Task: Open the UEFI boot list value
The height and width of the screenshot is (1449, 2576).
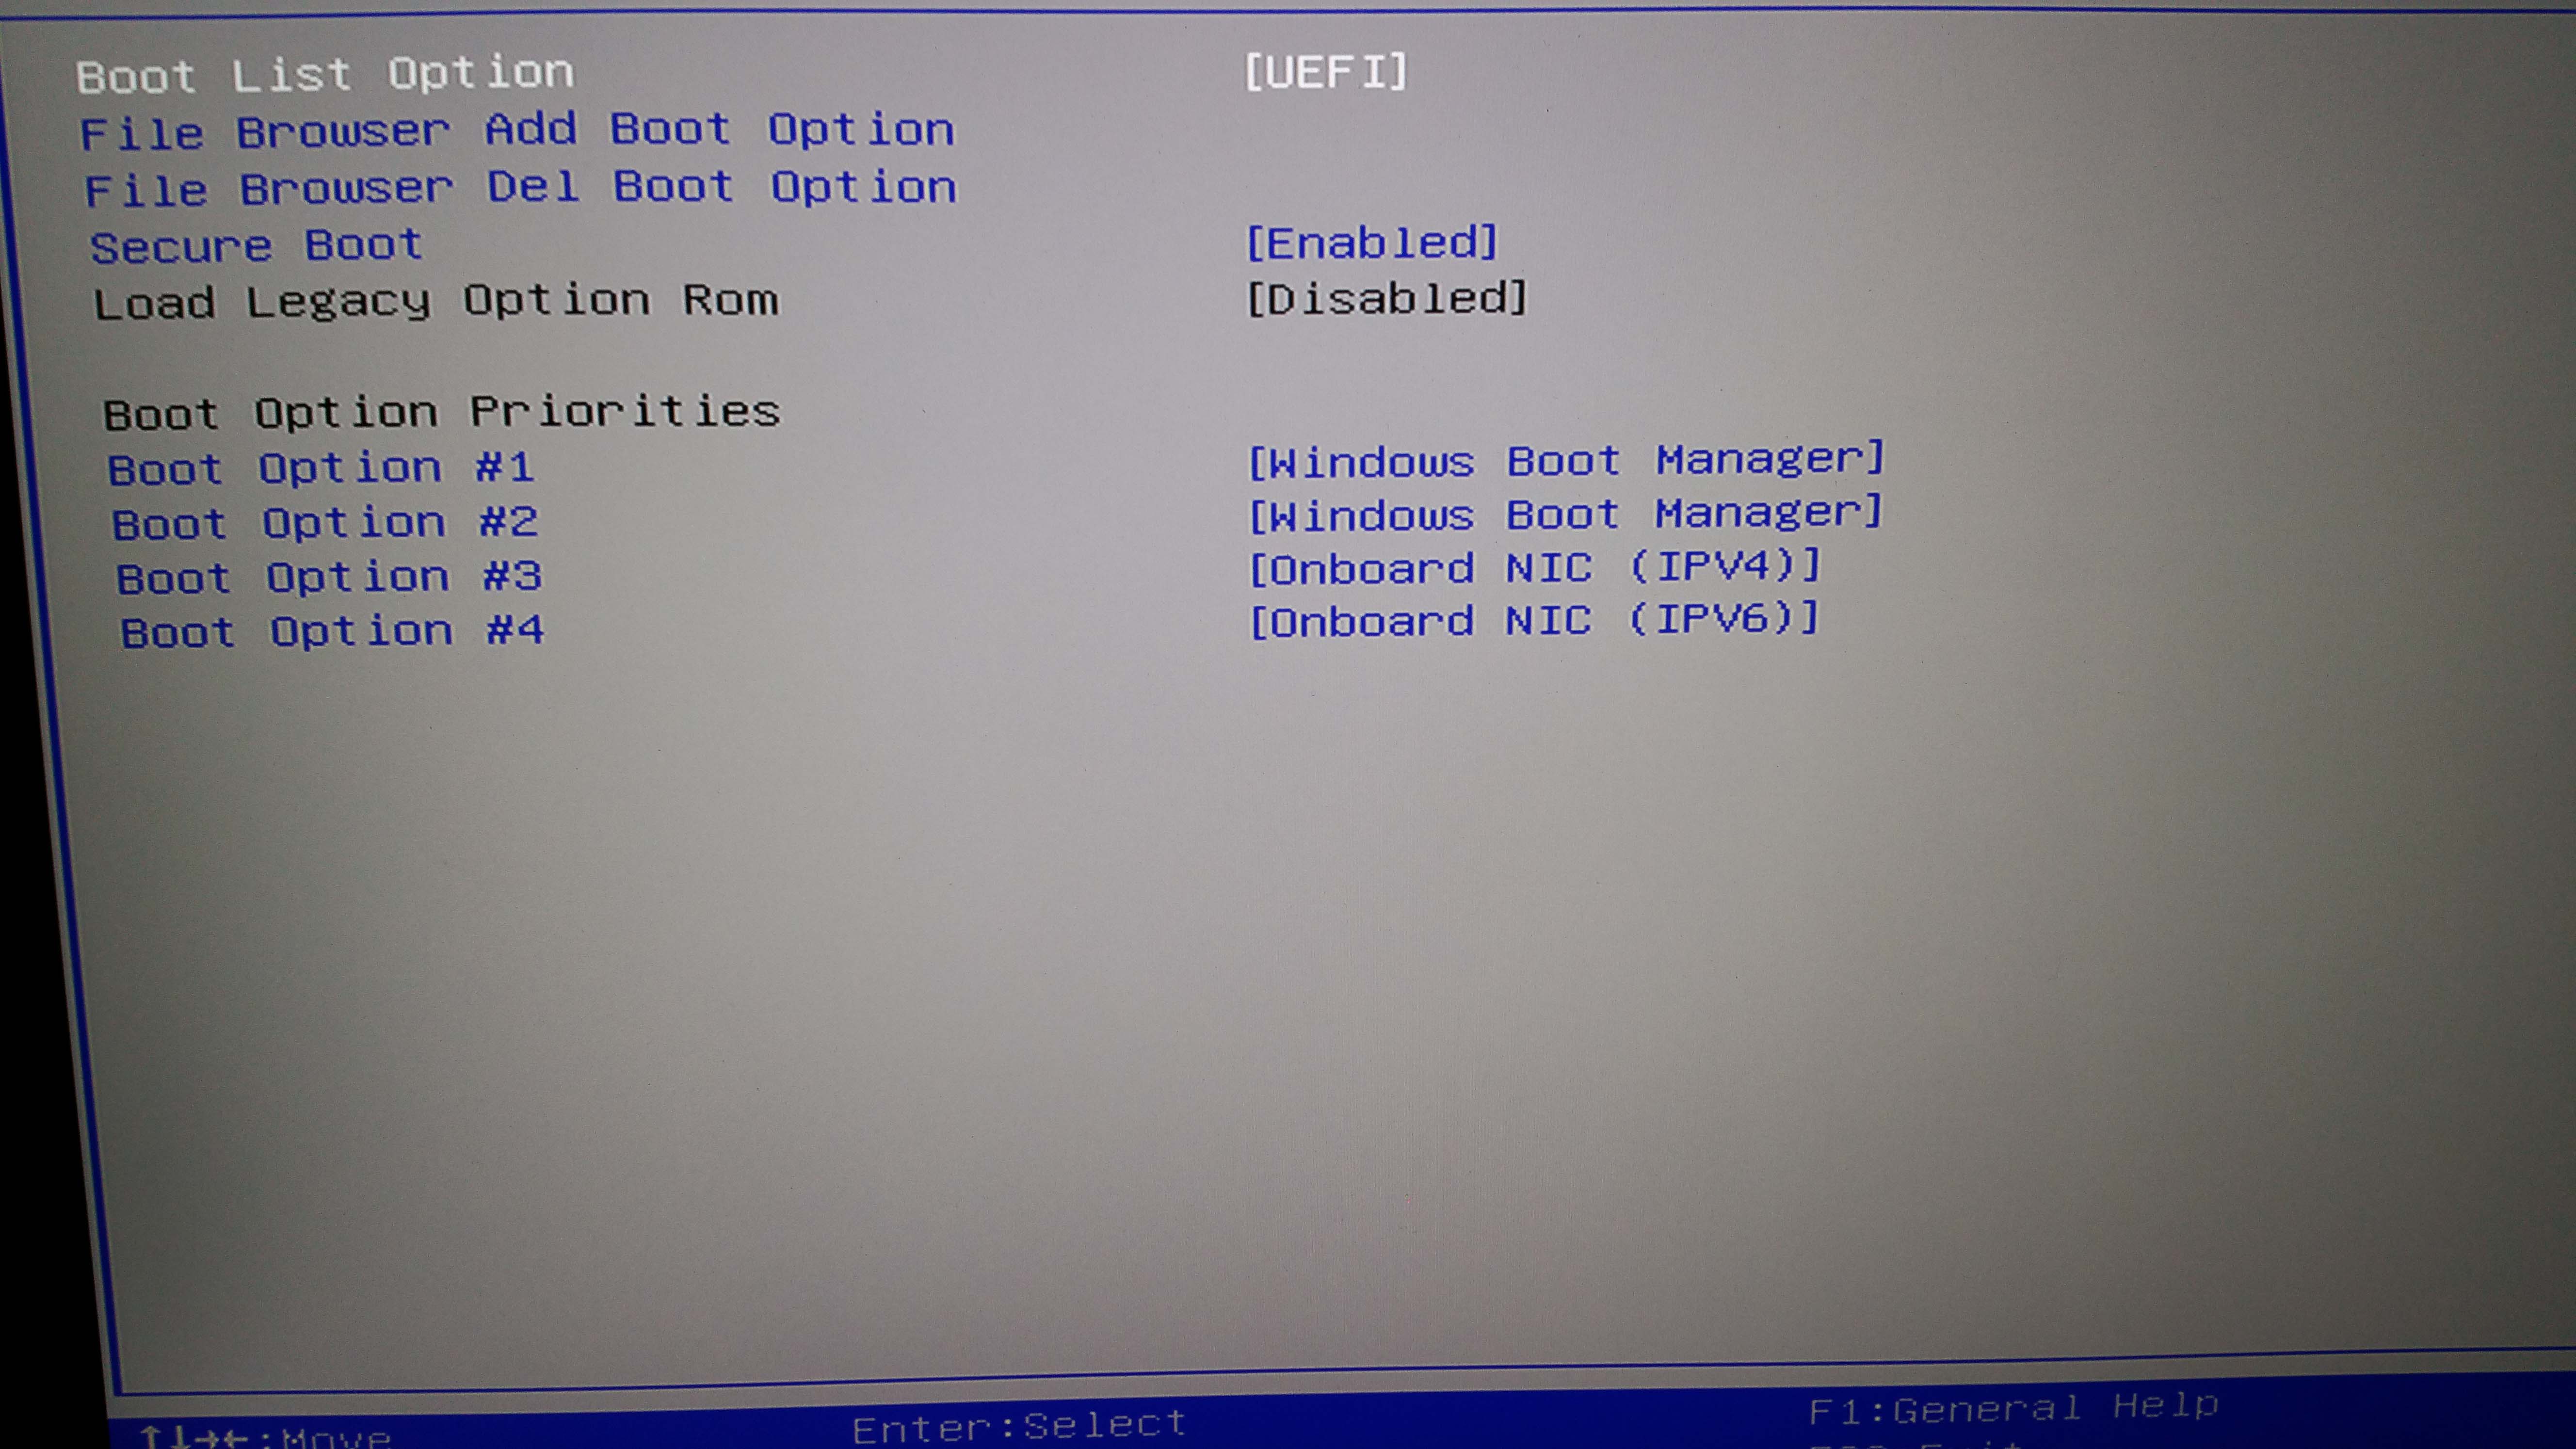Action: 1325,72
